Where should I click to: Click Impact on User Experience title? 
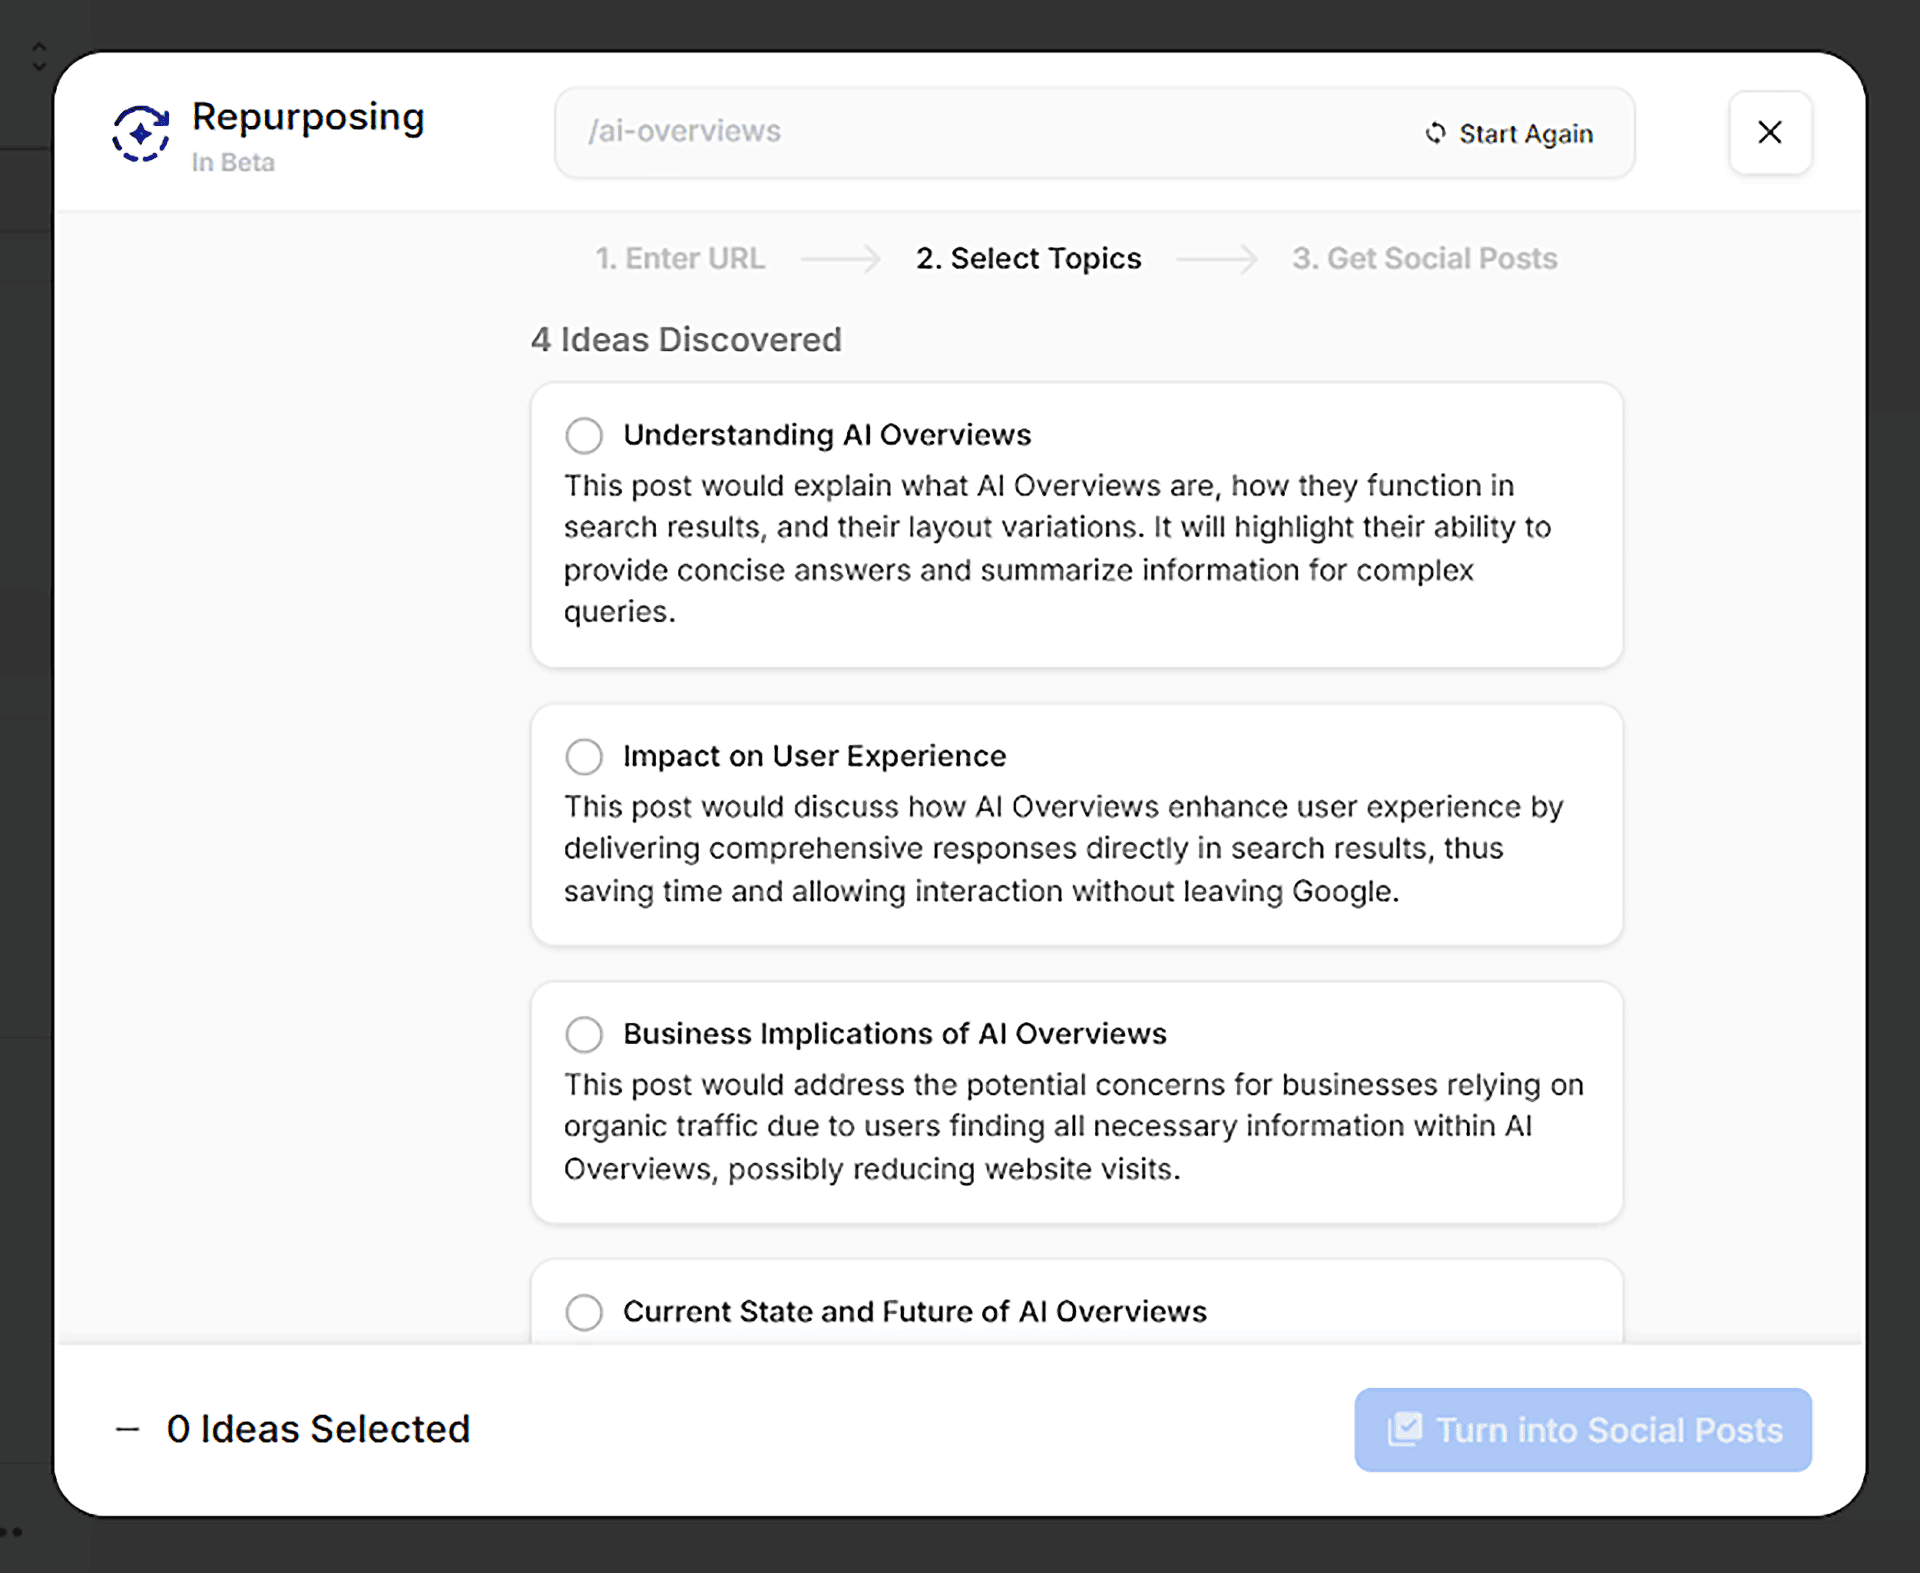click(x=814, y=756)
